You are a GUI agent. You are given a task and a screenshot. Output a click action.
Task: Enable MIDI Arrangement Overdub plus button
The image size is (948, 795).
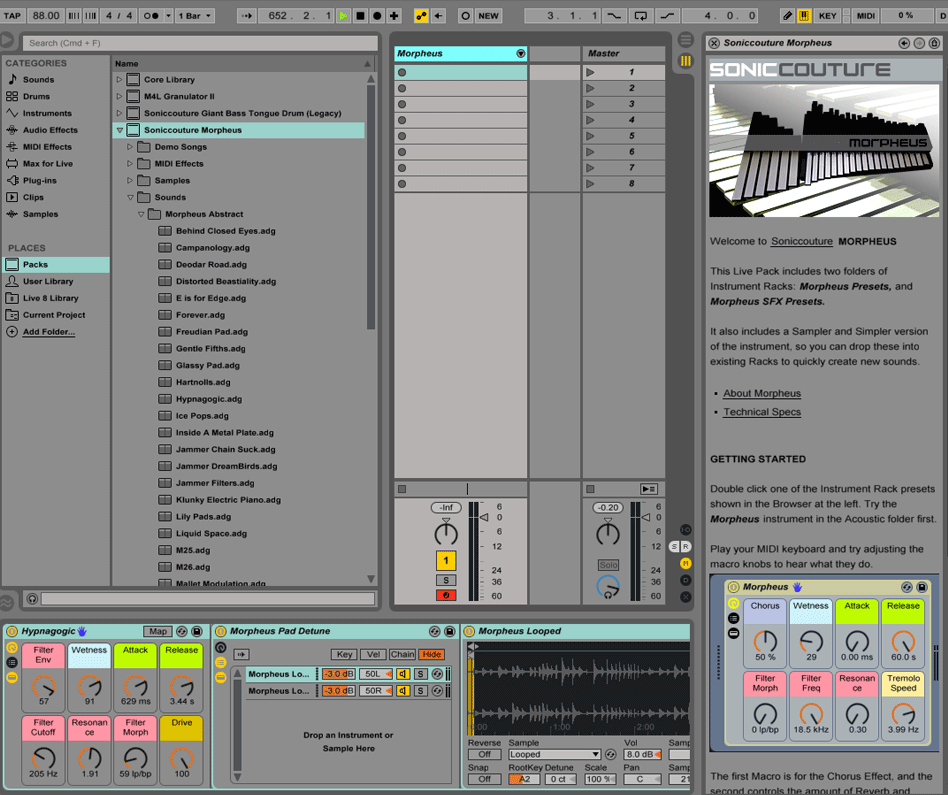[x=394, y=16]
